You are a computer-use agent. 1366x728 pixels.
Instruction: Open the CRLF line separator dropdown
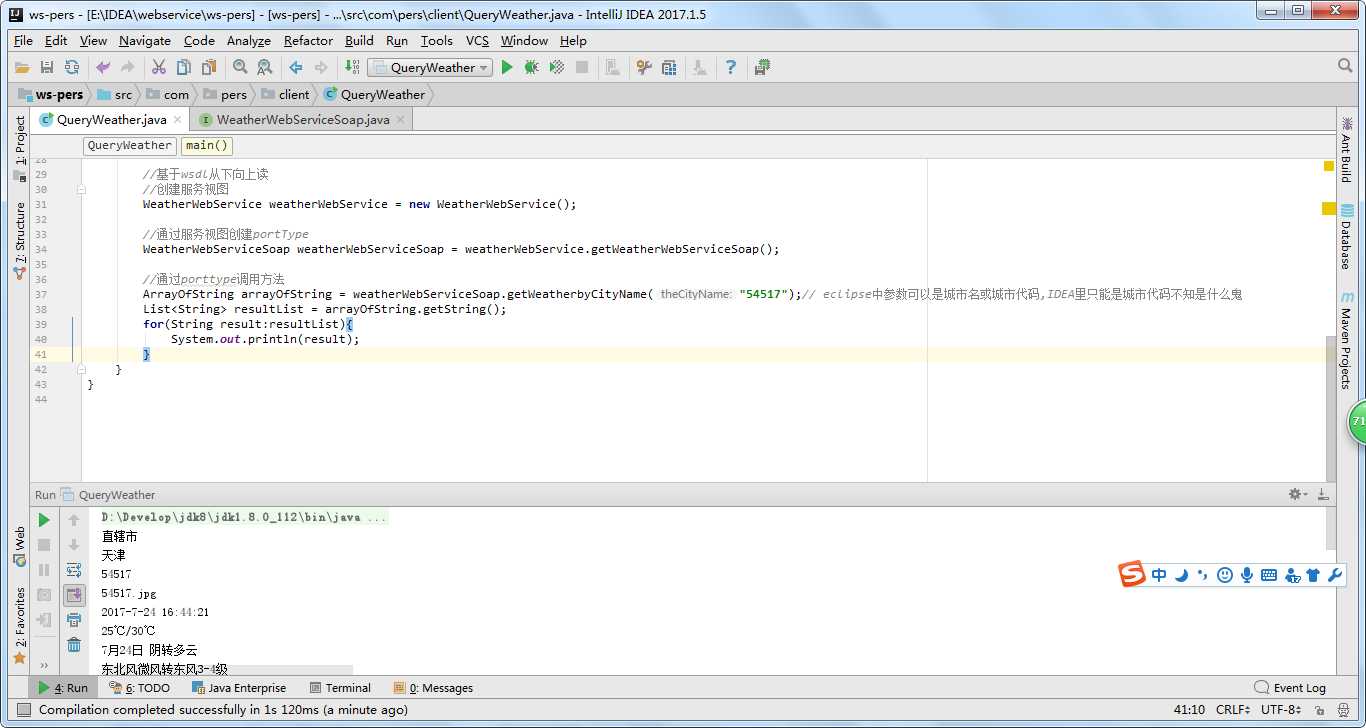pyautogui.click(x=1232, y=710)
